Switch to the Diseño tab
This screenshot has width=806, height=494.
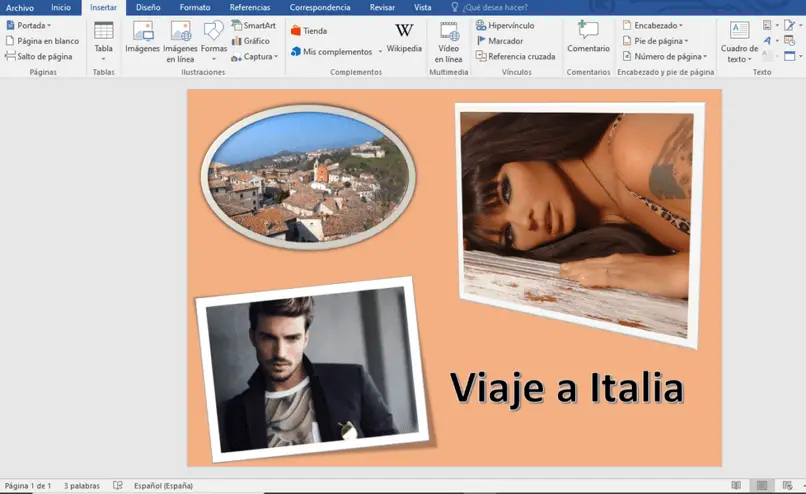(148, 7)
